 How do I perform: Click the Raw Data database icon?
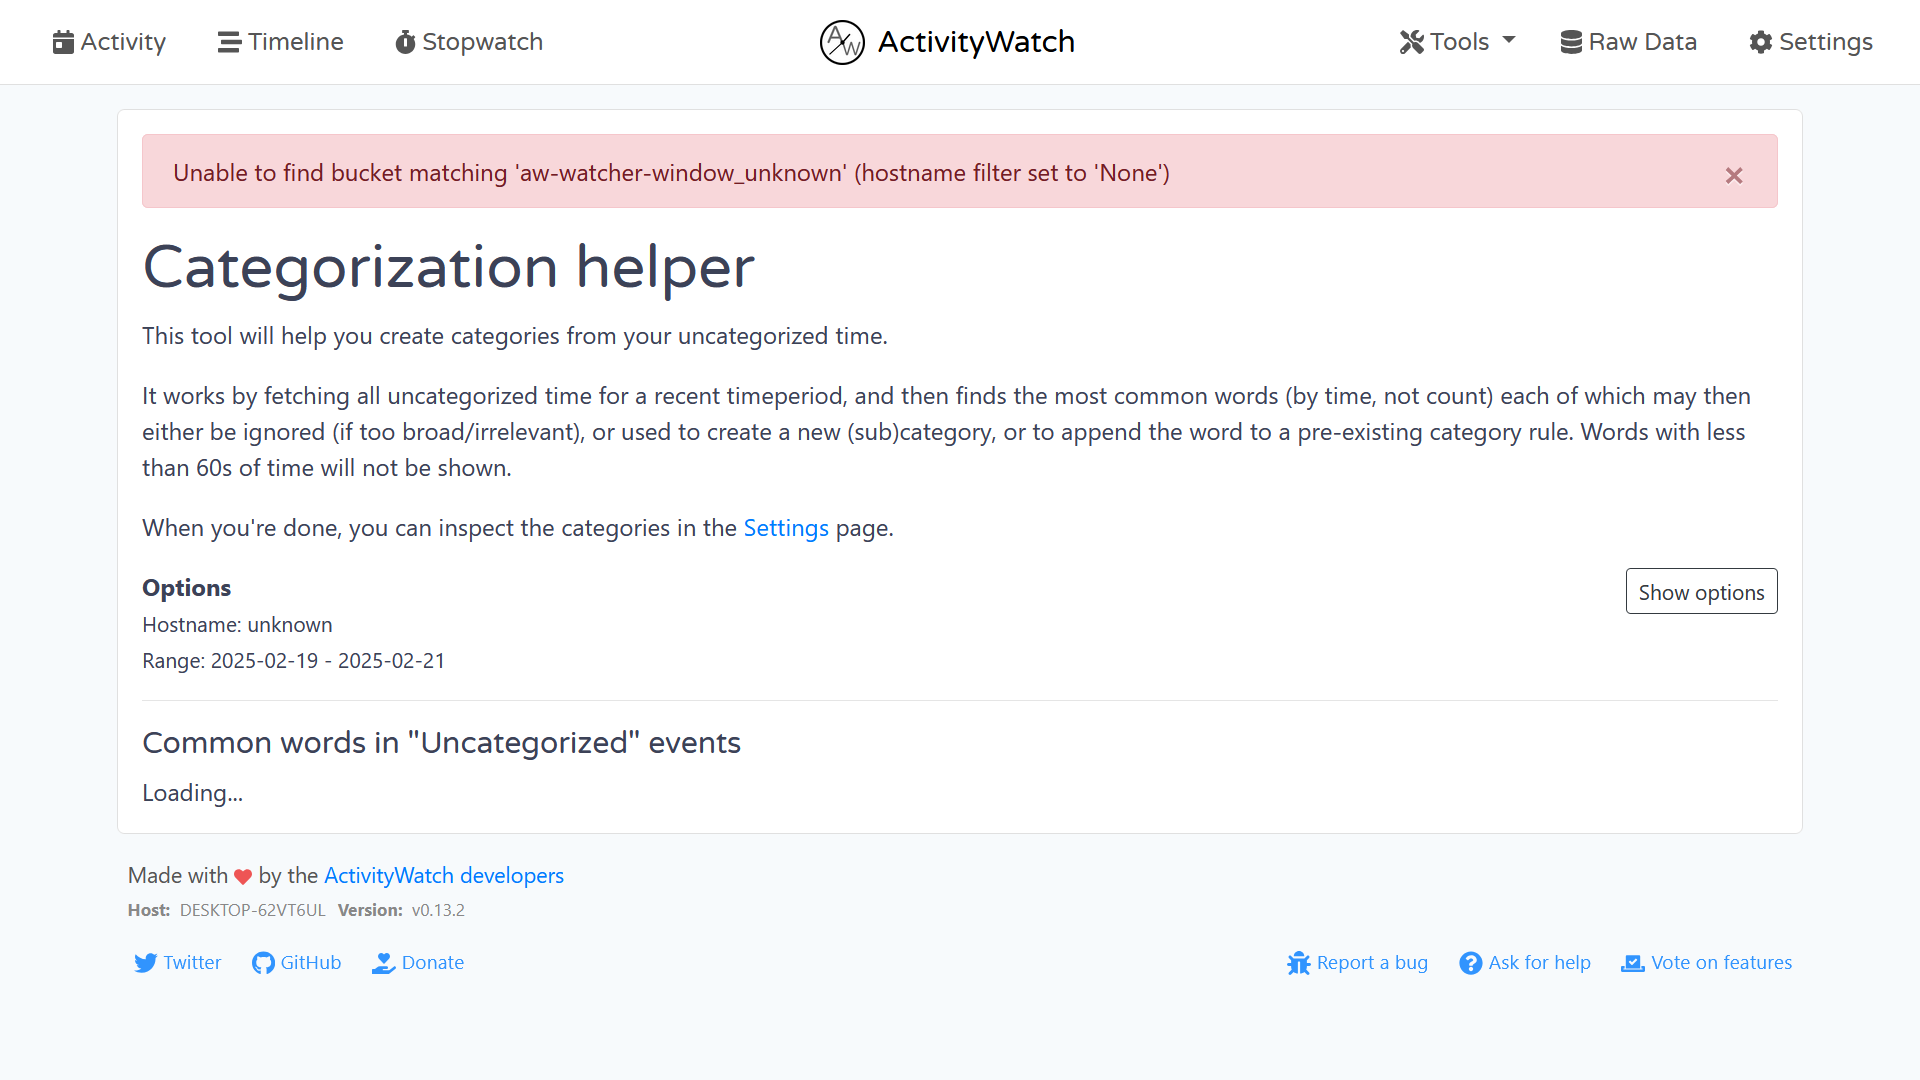pos(1571,42)
